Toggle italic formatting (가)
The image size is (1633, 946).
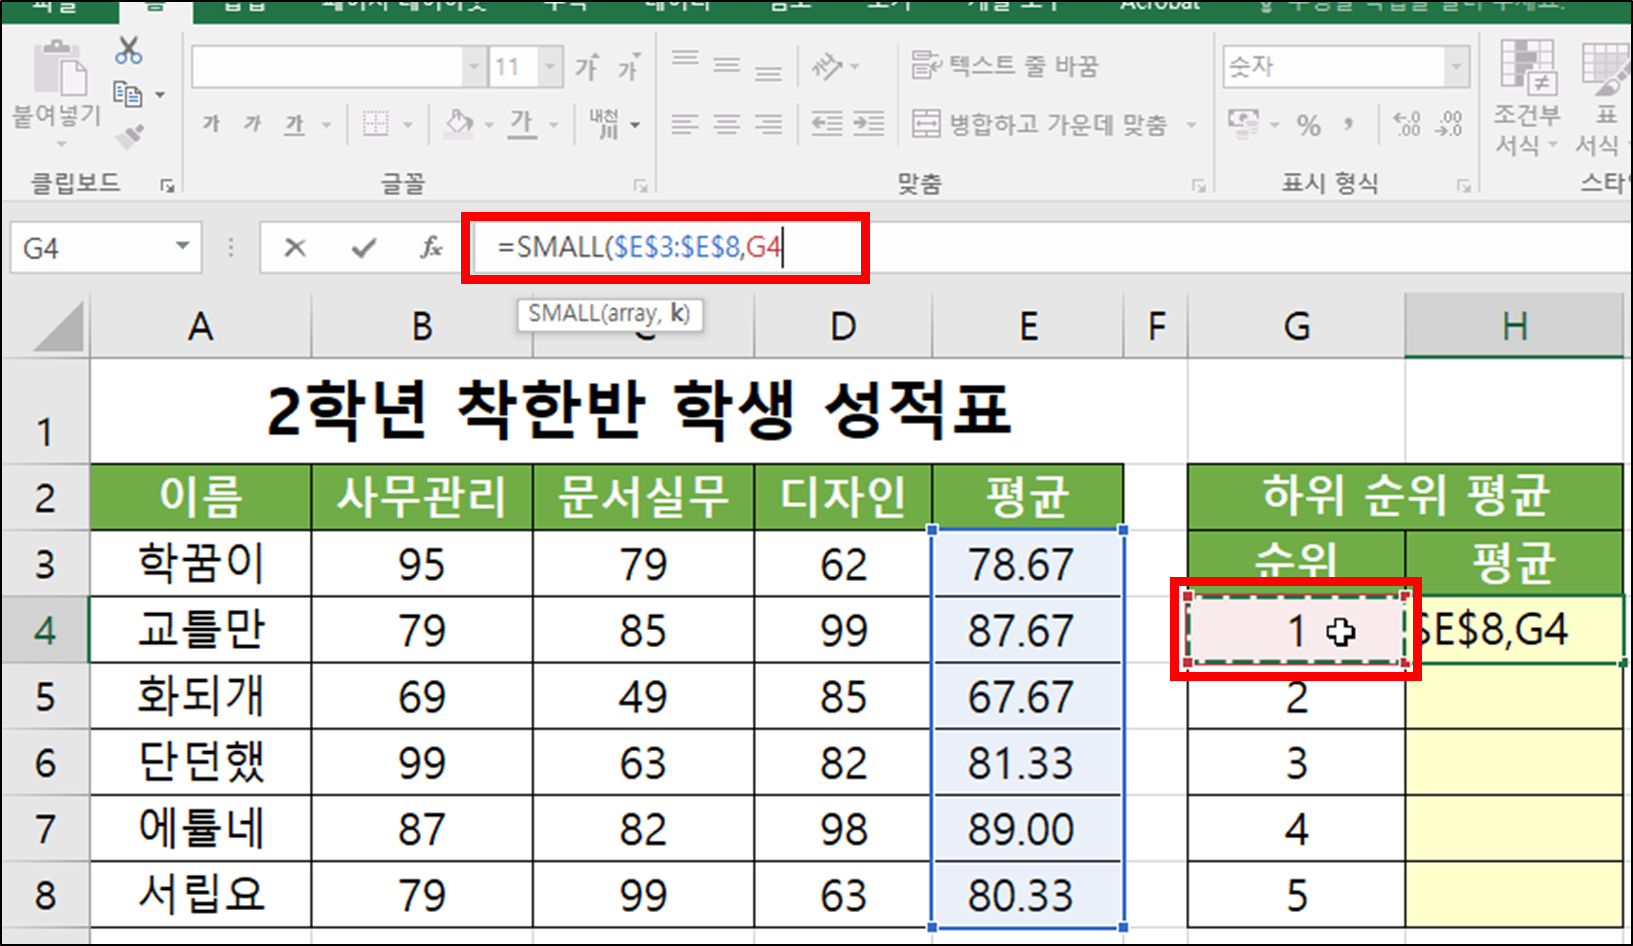click(252, 124)
